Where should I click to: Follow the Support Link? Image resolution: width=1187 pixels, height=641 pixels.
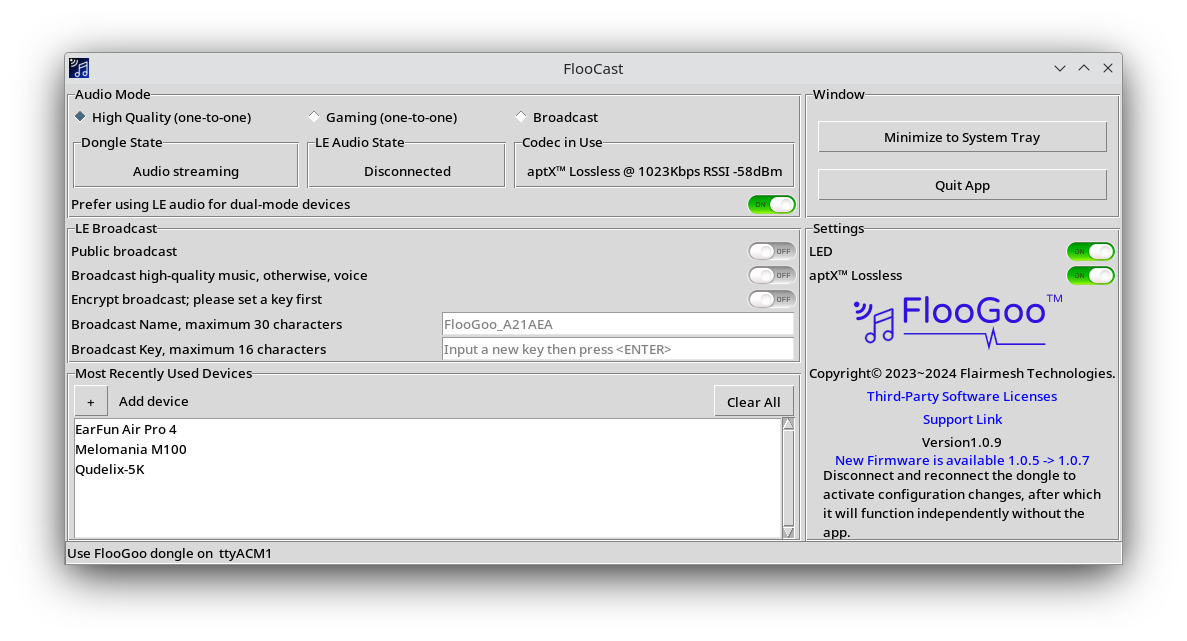pos(961,419)
